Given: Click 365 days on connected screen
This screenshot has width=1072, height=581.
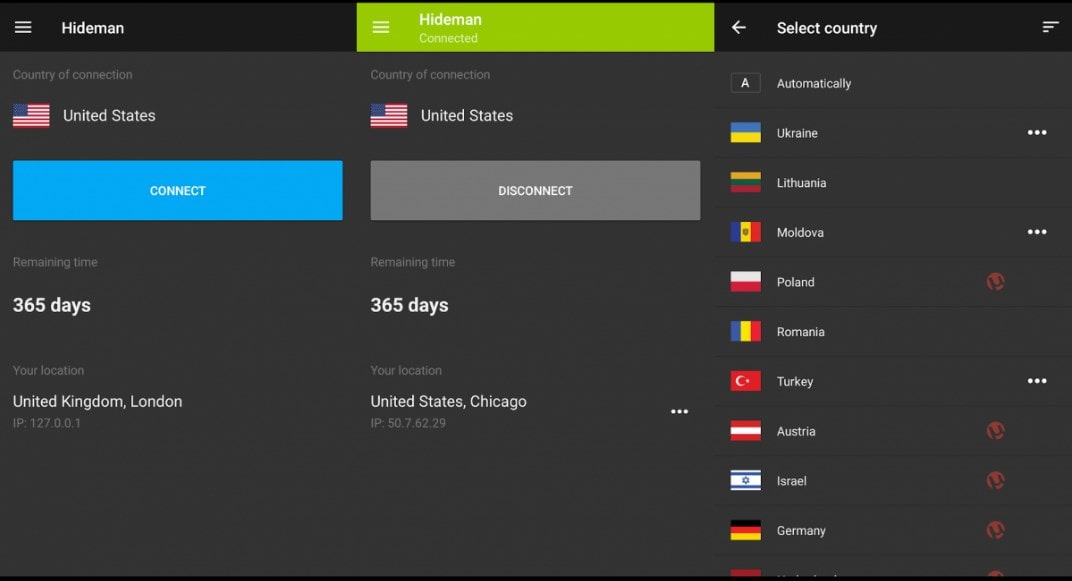Looking at the screenshot, I should 410,305.
